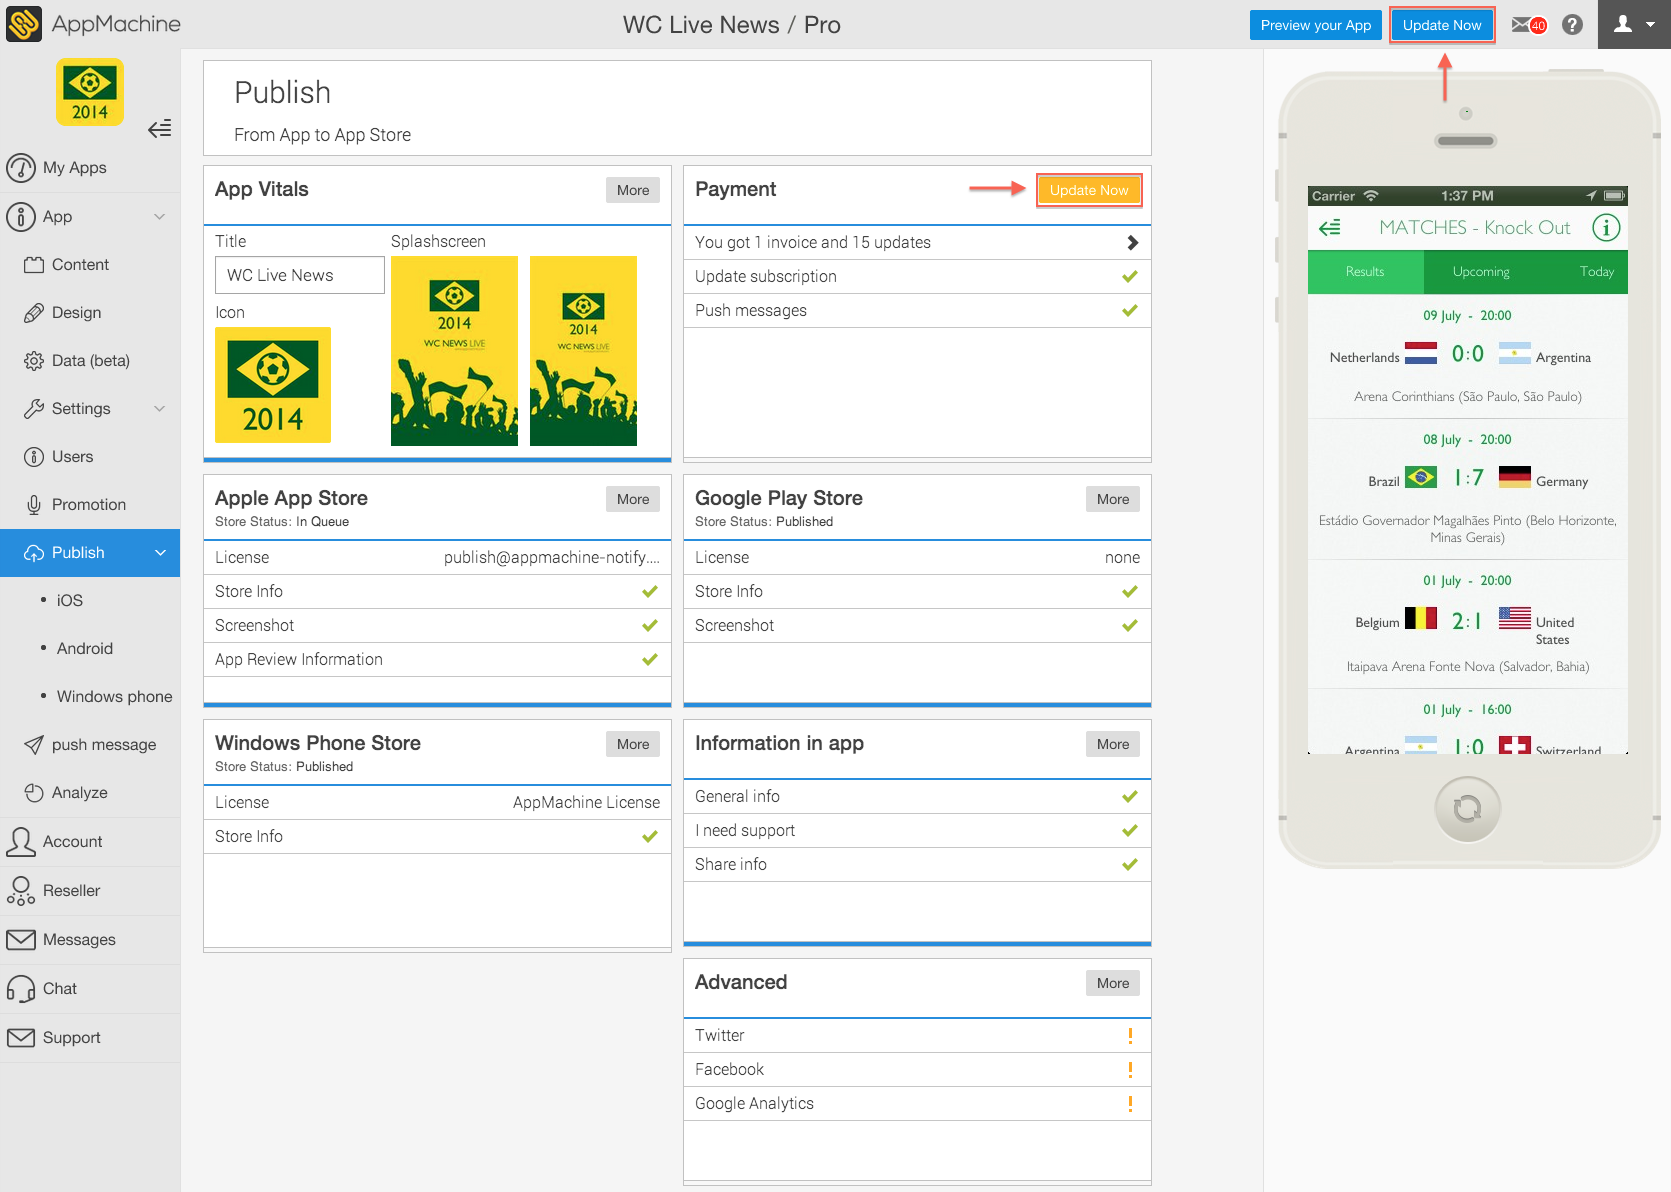Click the Google Play Store Info checkmark
Image resolution: width=1671 pixels, height=1192 pixels.
click(x=1130, y=592)
